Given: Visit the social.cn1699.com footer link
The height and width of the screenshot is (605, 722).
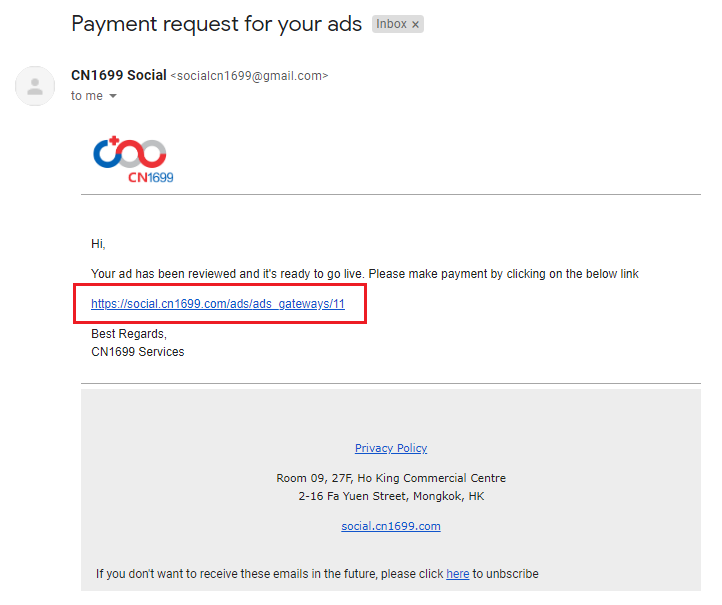Looking at the screenshot, I should click(391, 526).
